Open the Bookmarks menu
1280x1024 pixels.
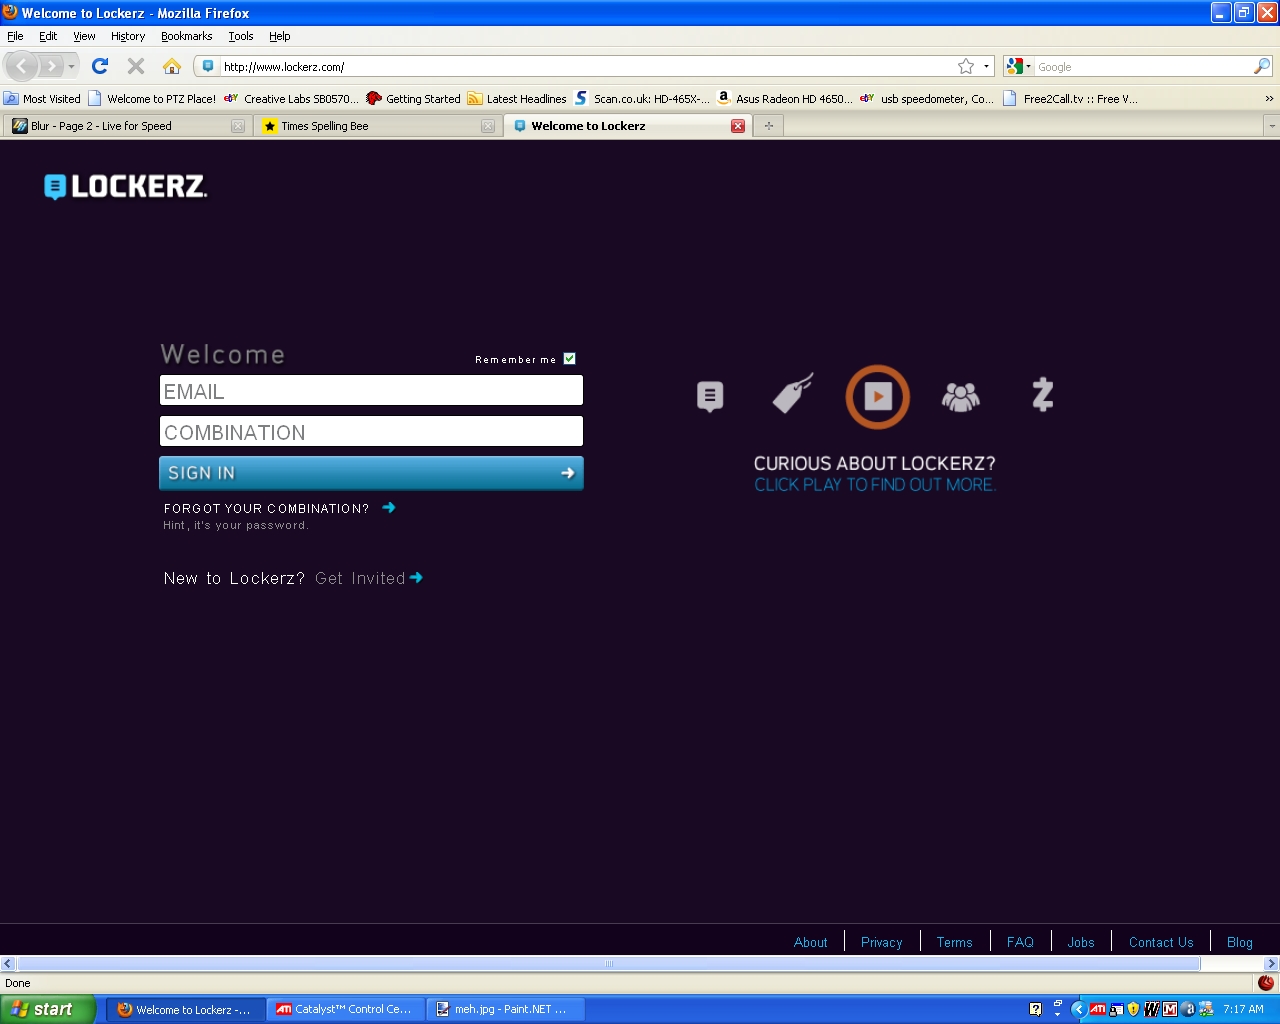point(186,36)
